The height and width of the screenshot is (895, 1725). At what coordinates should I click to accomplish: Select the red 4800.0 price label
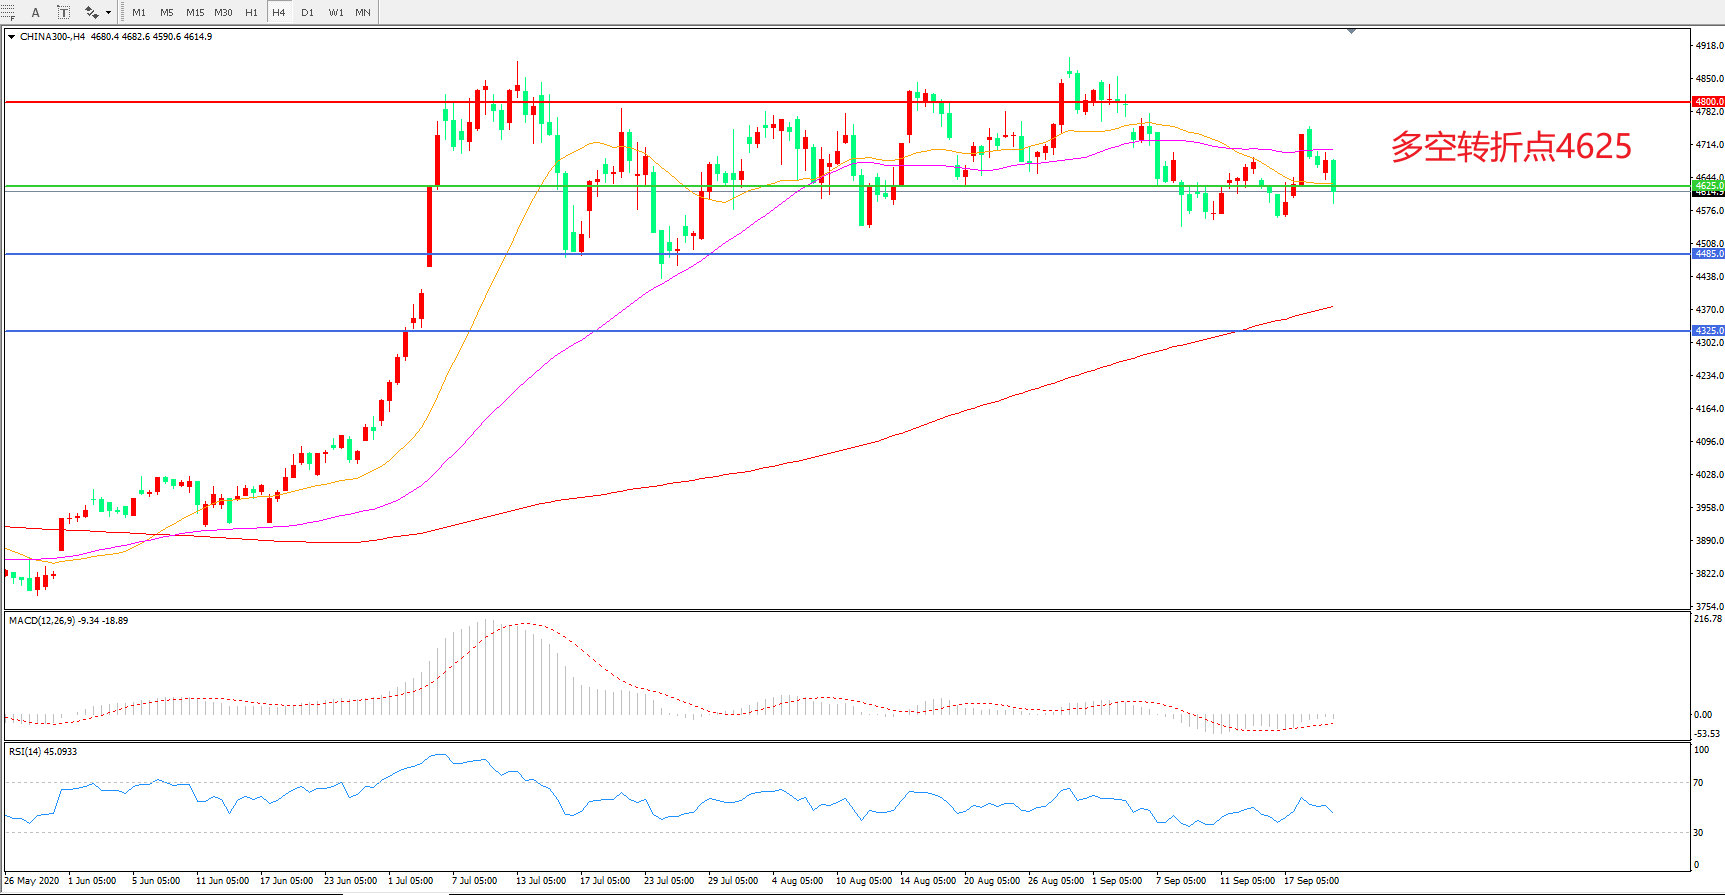click(x=1708, y=102)
